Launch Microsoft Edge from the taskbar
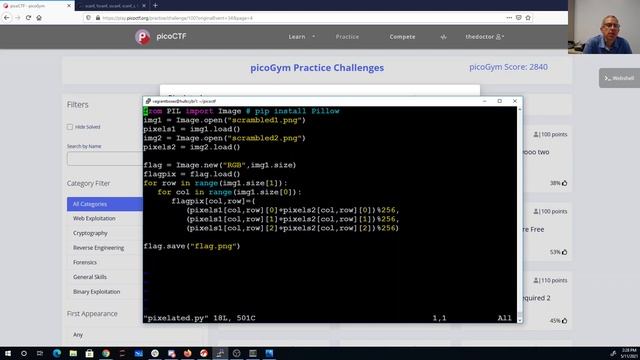640x360 pixels. tap(57, 353)
